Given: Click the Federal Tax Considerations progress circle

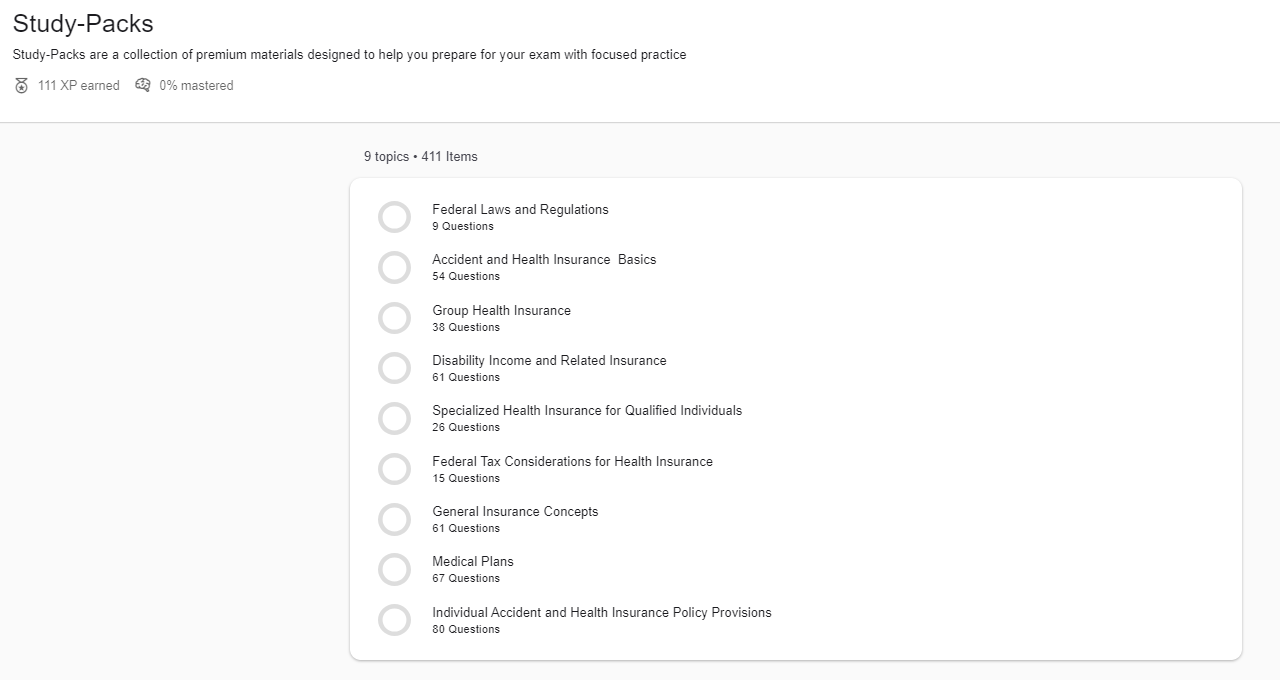Looking at the screenshot, I should tap(394, 469).
